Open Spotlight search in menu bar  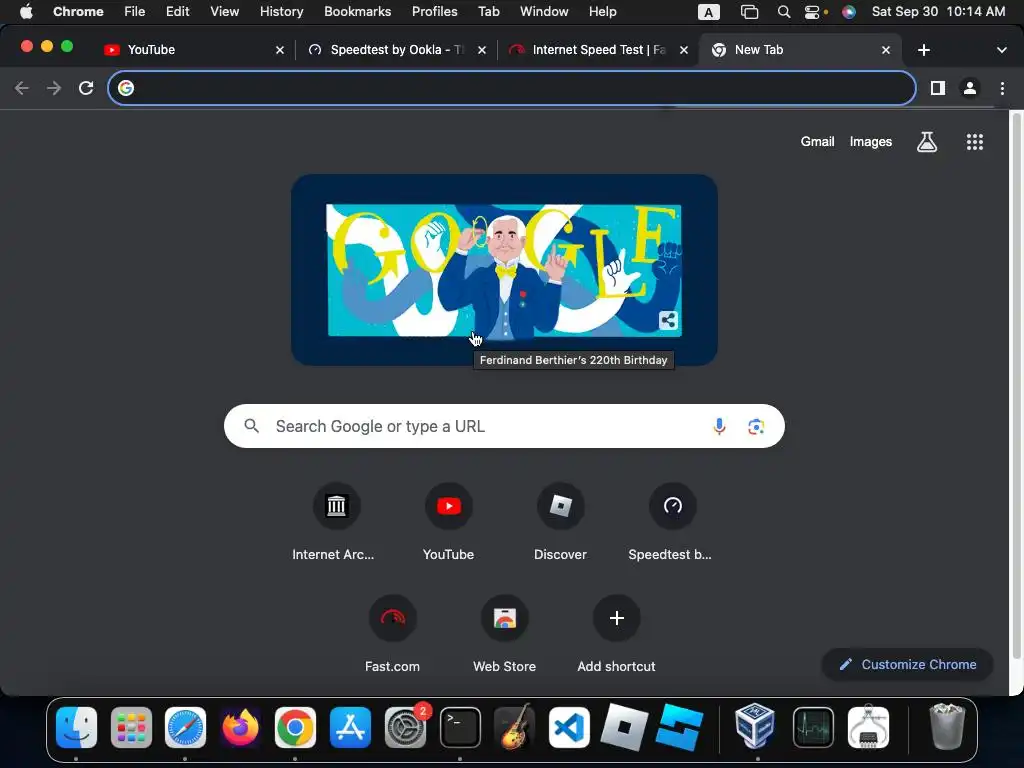click(784, 12)
